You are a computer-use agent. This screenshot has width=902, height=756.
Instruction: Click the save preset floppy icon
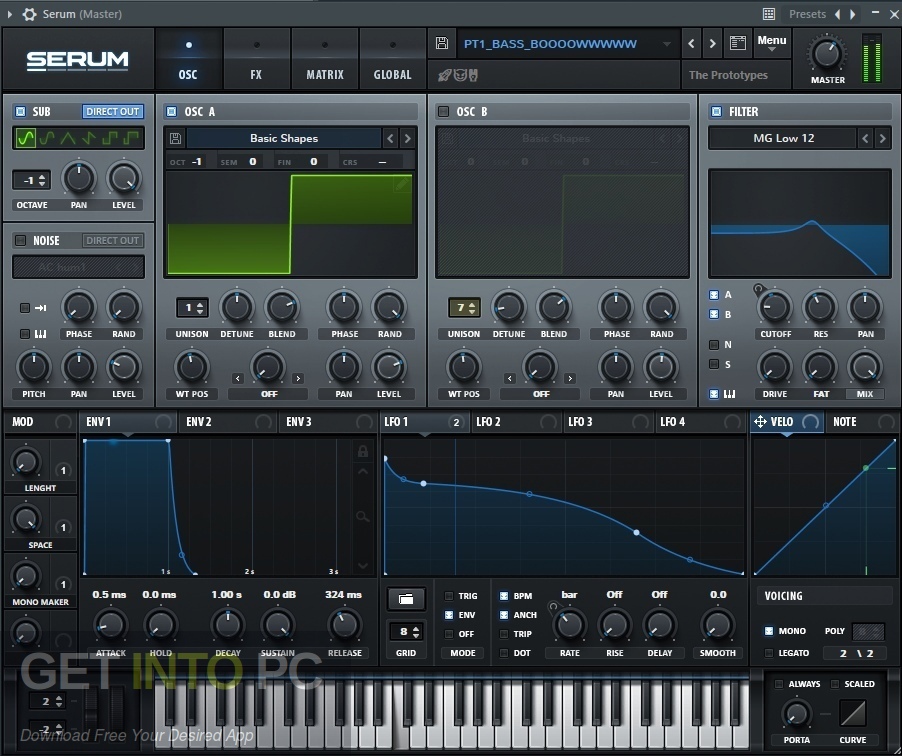(x=442, y=43)
